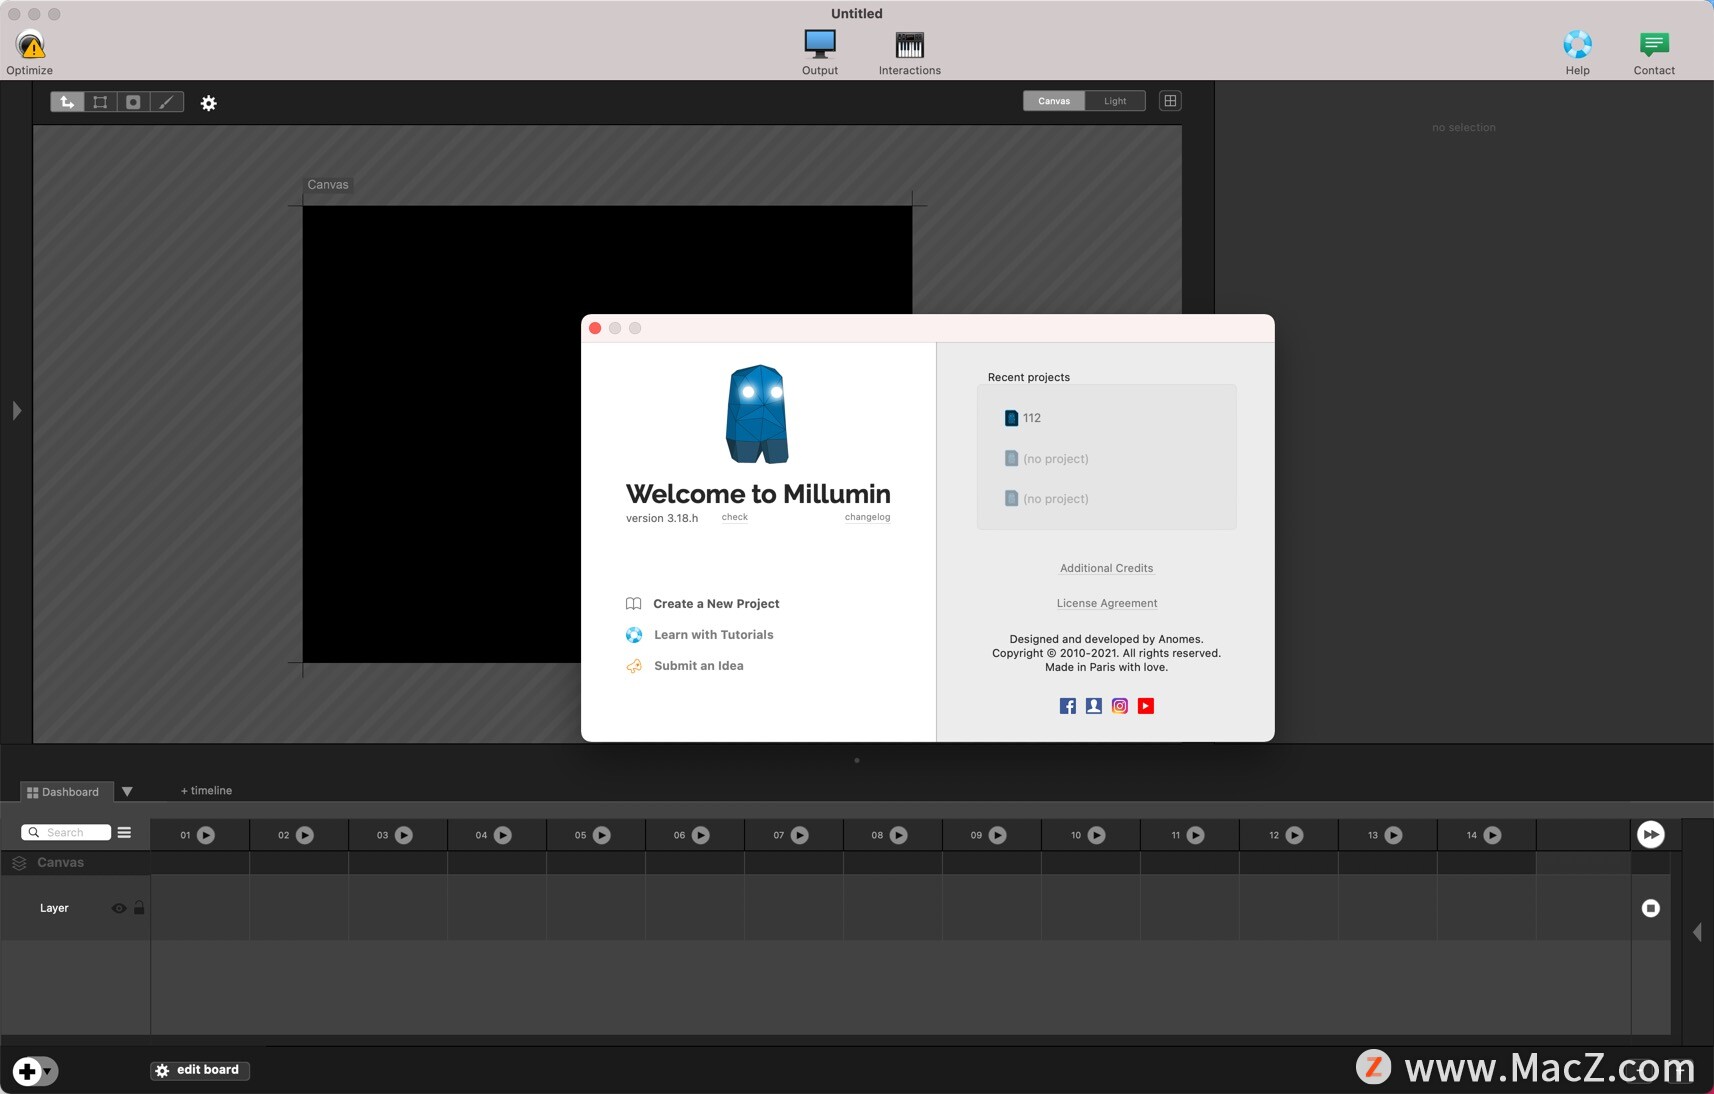The width and height of the screenshot is (1714, 1094).
Task: Open Millumin's Instagram icon
Action: coord(1120,706)
